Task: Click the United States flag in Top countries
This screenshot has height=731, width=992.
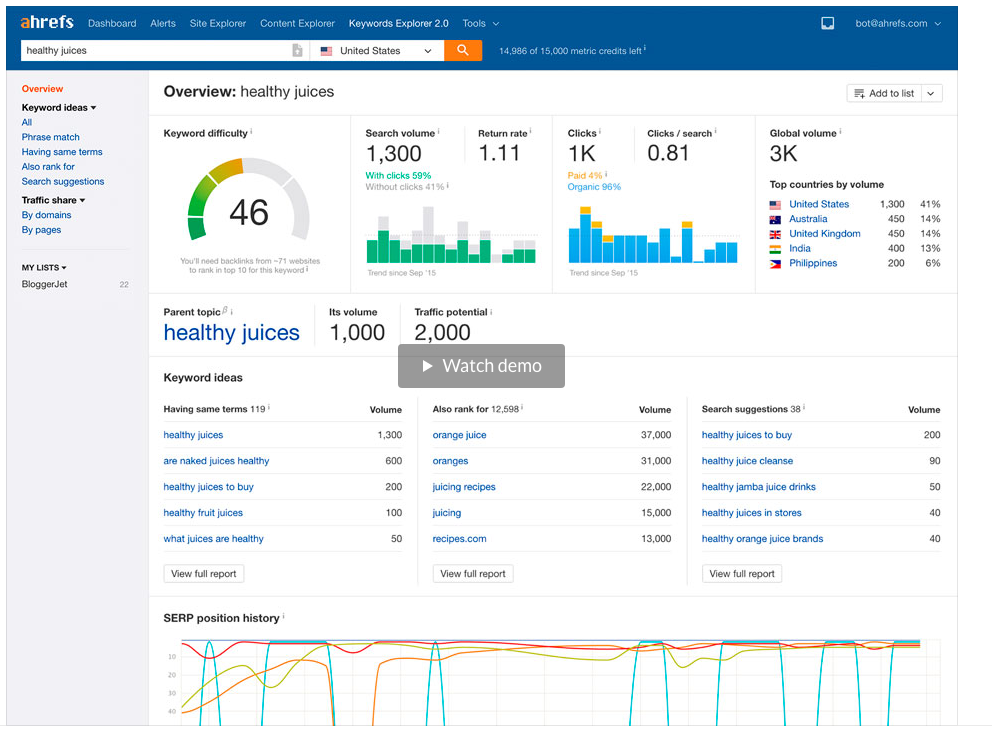Action: [x=775, y=204]
